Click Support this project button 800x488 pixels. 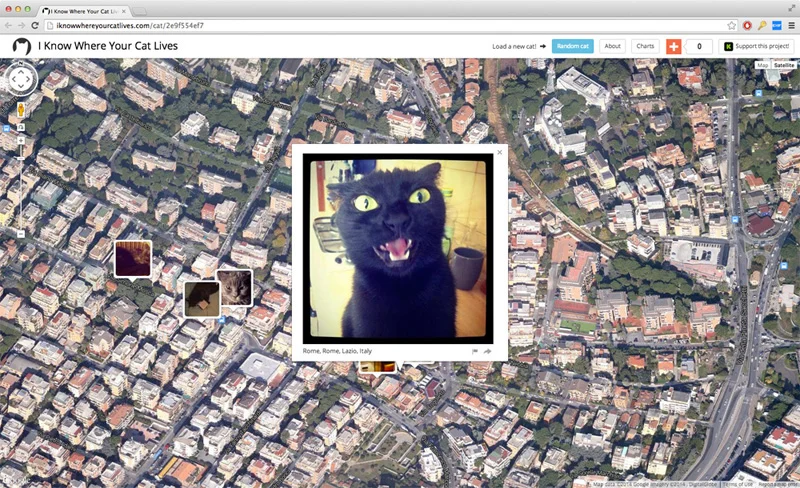[x=756, y=46]
